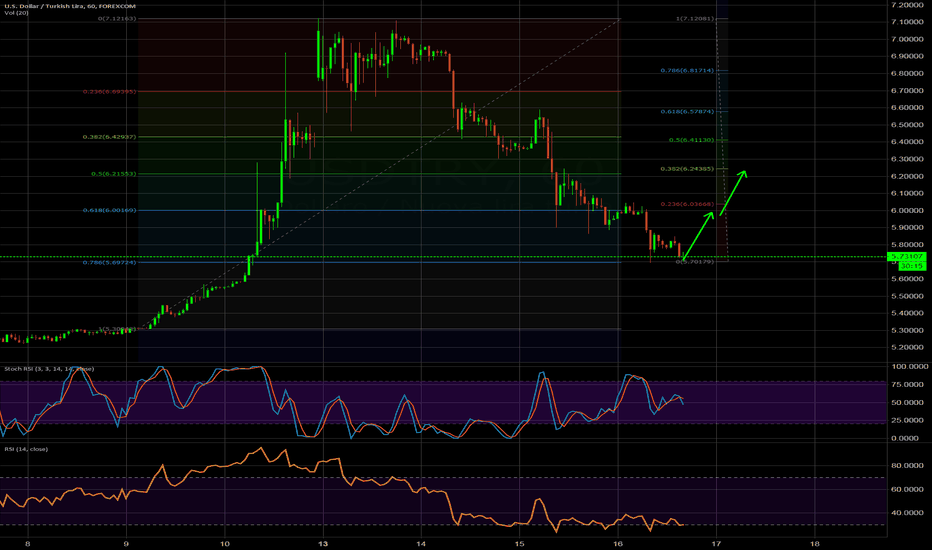Click price axis value 6.50000

[907, 125]
